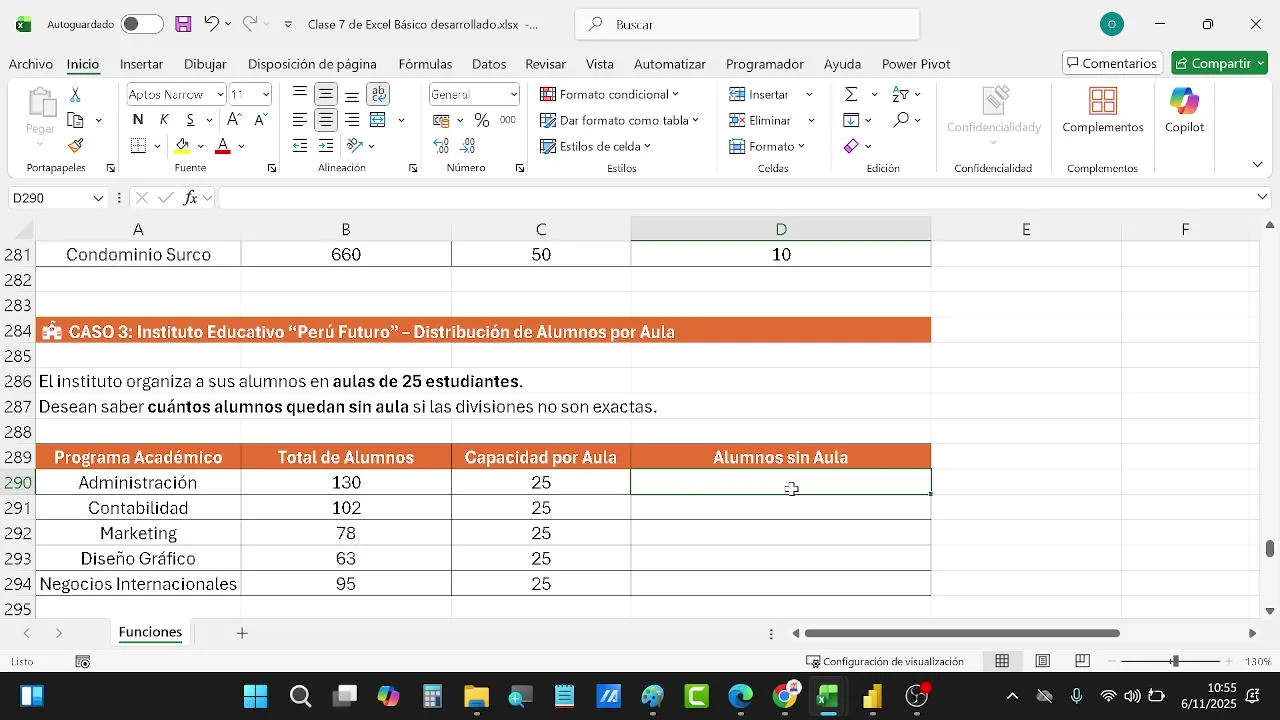This screenshot has width=1280, height=720.
Task: Apply the red font color
Action: (x=223, y=146)
